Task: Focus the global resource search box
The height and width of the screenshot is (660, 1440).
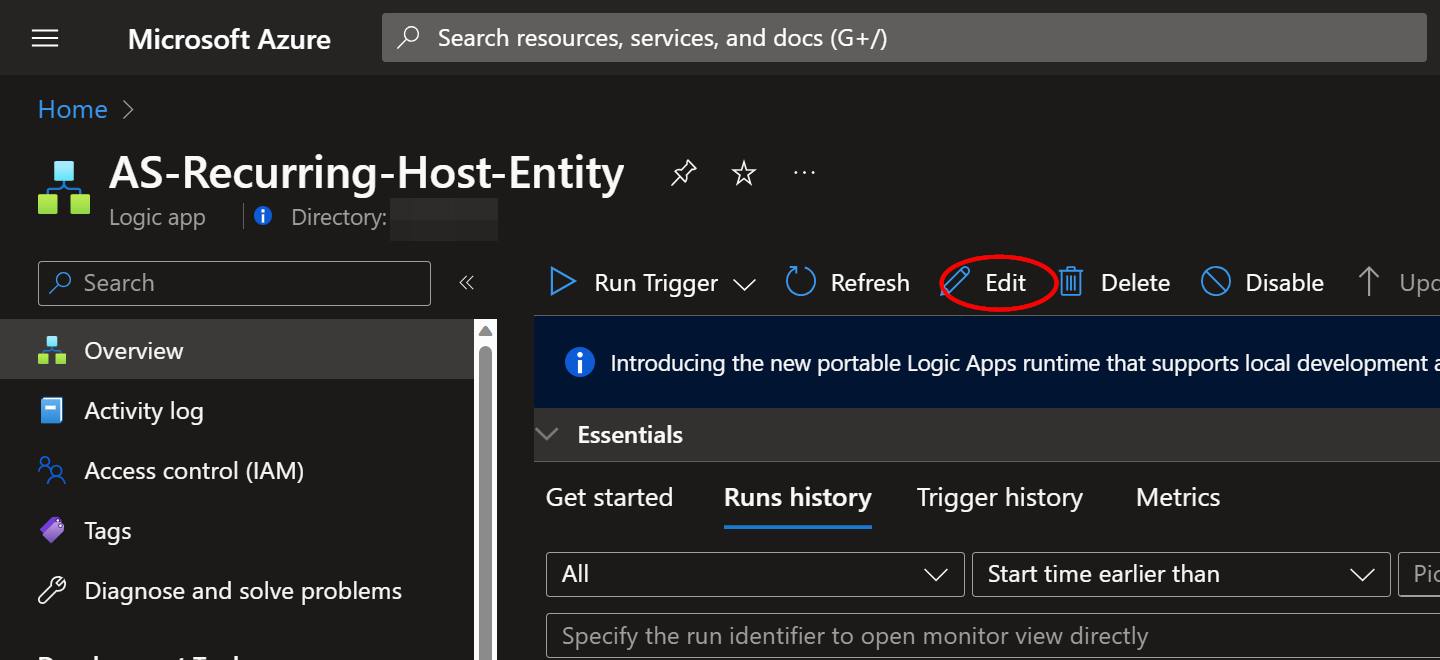Action: pos(904,38)
